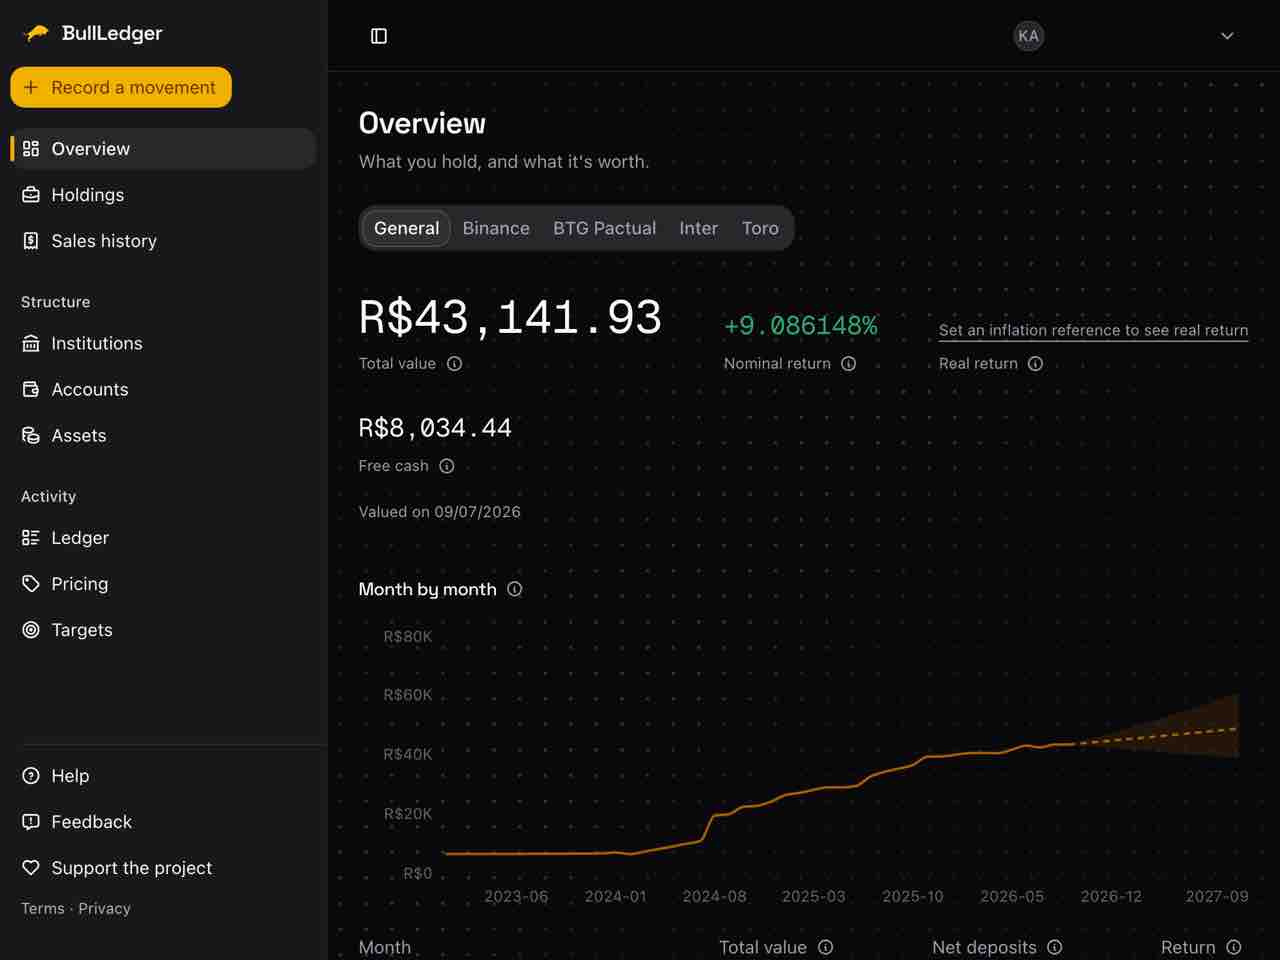Open the Accounts section
Screen dimensions: 1280x960
[x=163, y=389]
